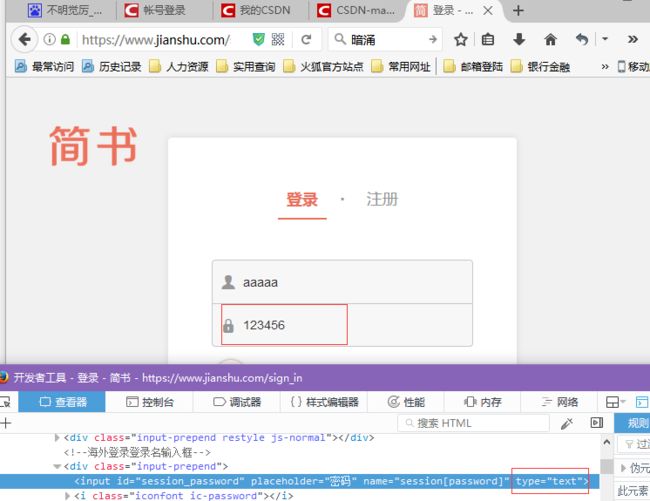Open a new tab with the plus button

click(x=518, y=10)
